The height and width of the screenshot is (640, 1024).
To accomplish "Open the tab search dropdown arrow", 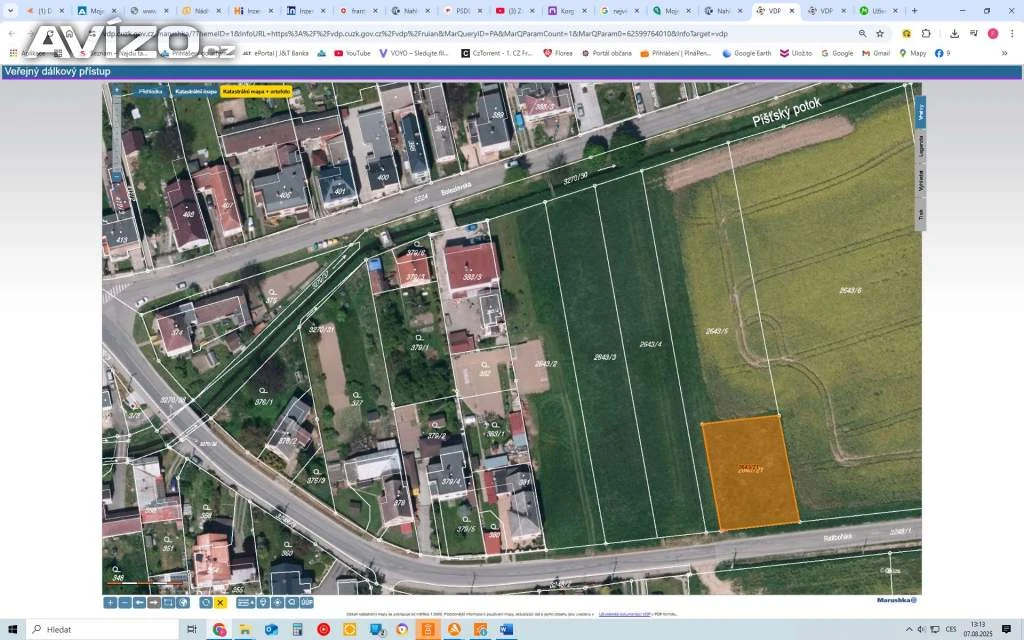I will coord(10,10).
